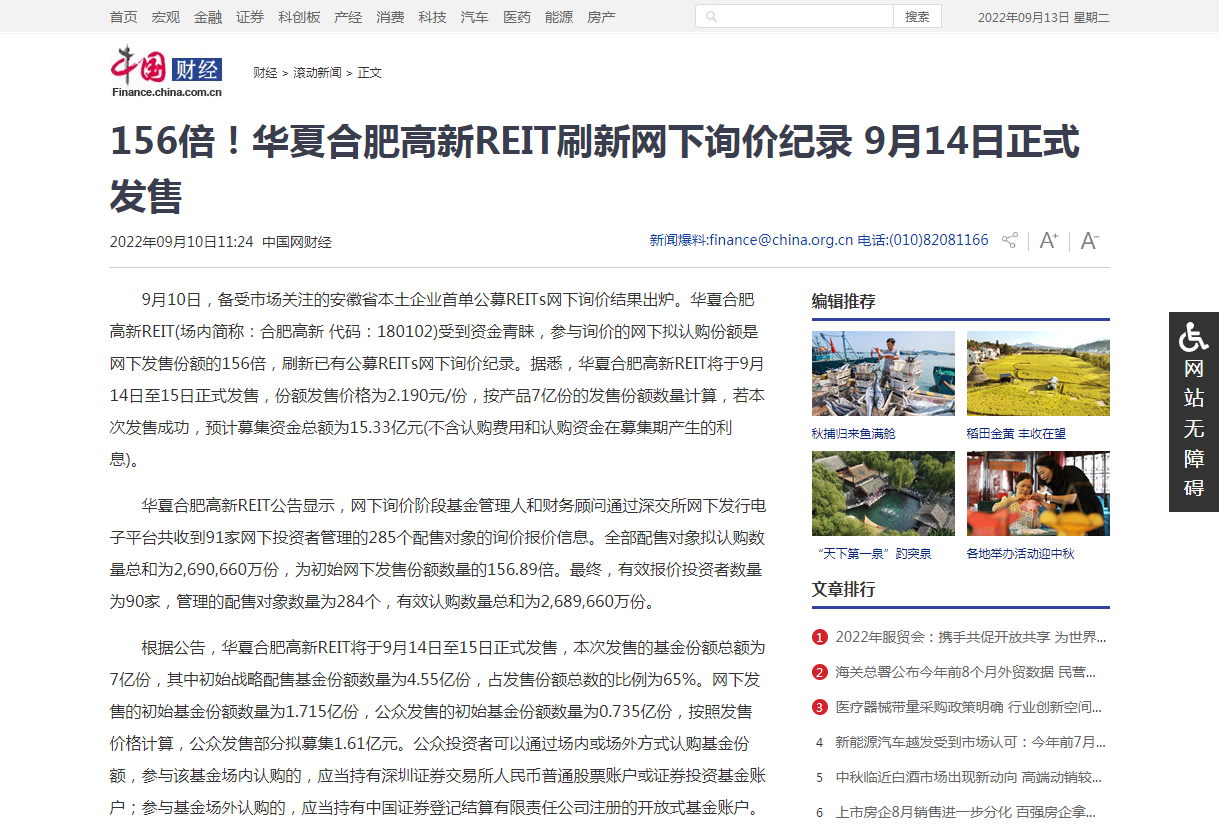Open the wheelchair accessibility icon panel
The image size is (1219, 824).
coord(1194,337)
